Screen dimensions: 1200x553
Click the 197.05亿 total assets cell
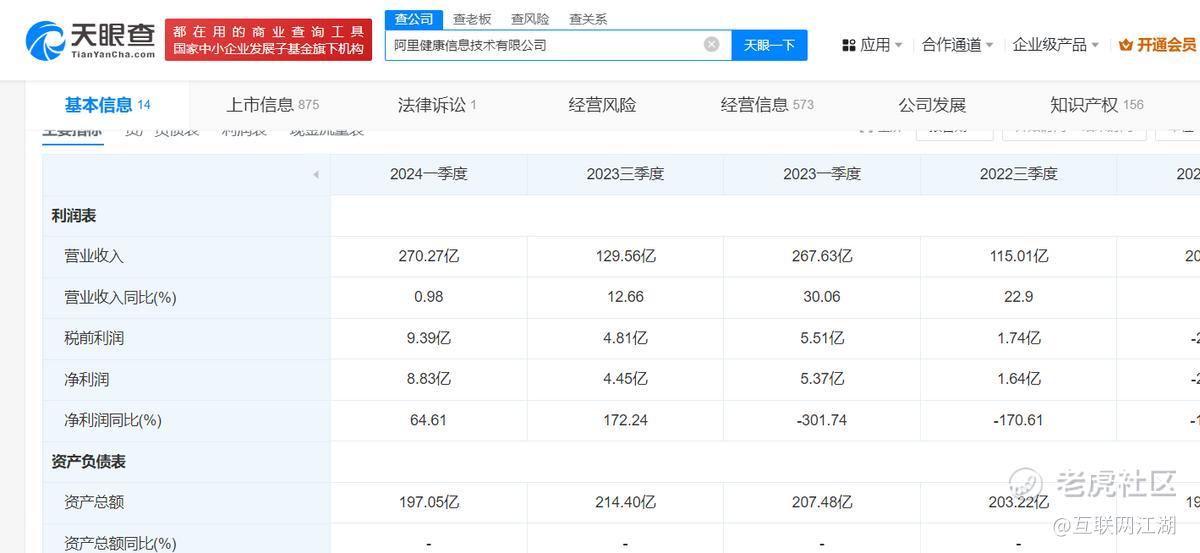(429, 502)
